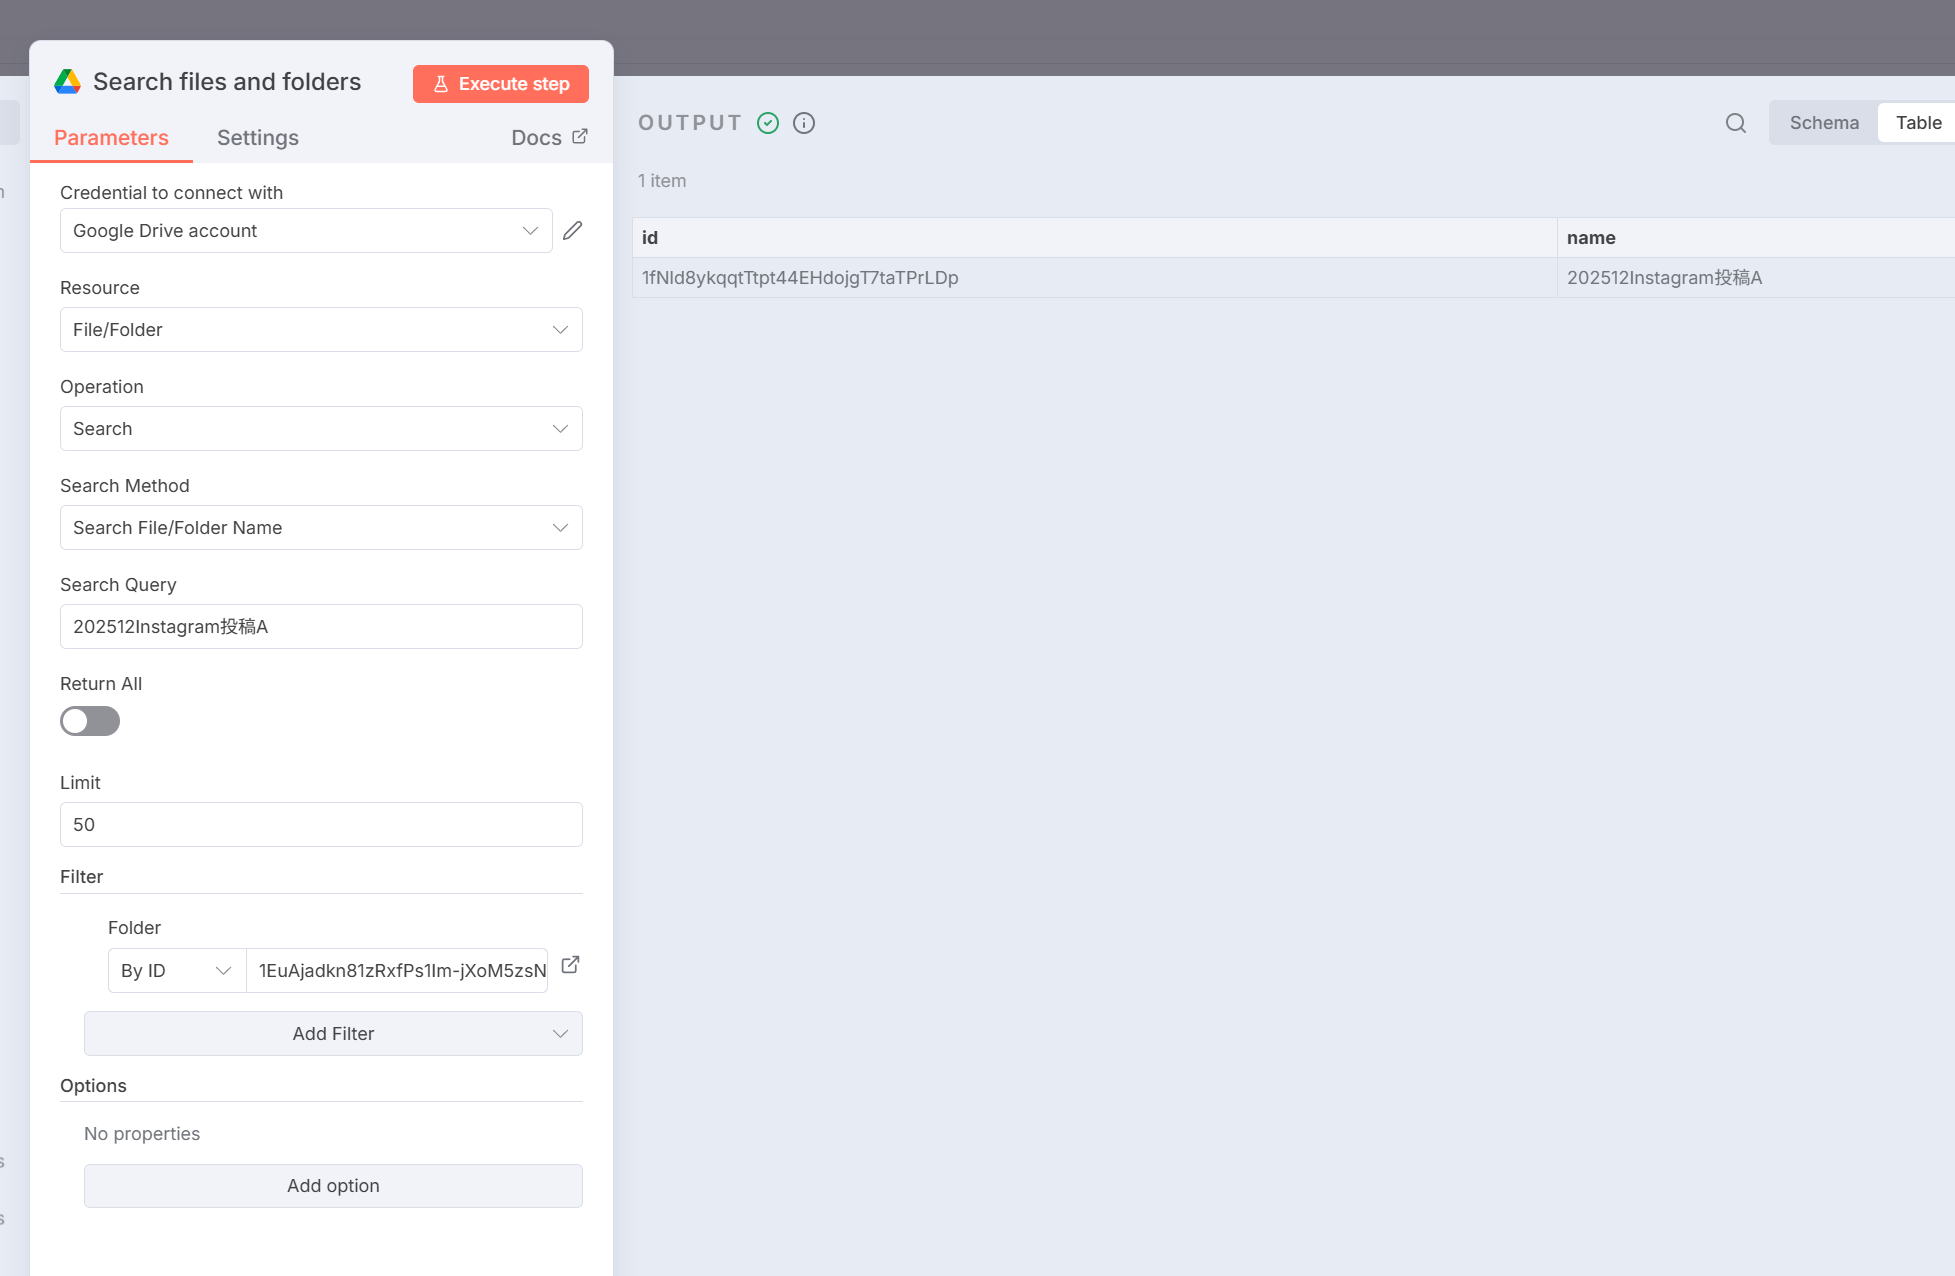Click the Search Query input field

[x=321, y=627]
